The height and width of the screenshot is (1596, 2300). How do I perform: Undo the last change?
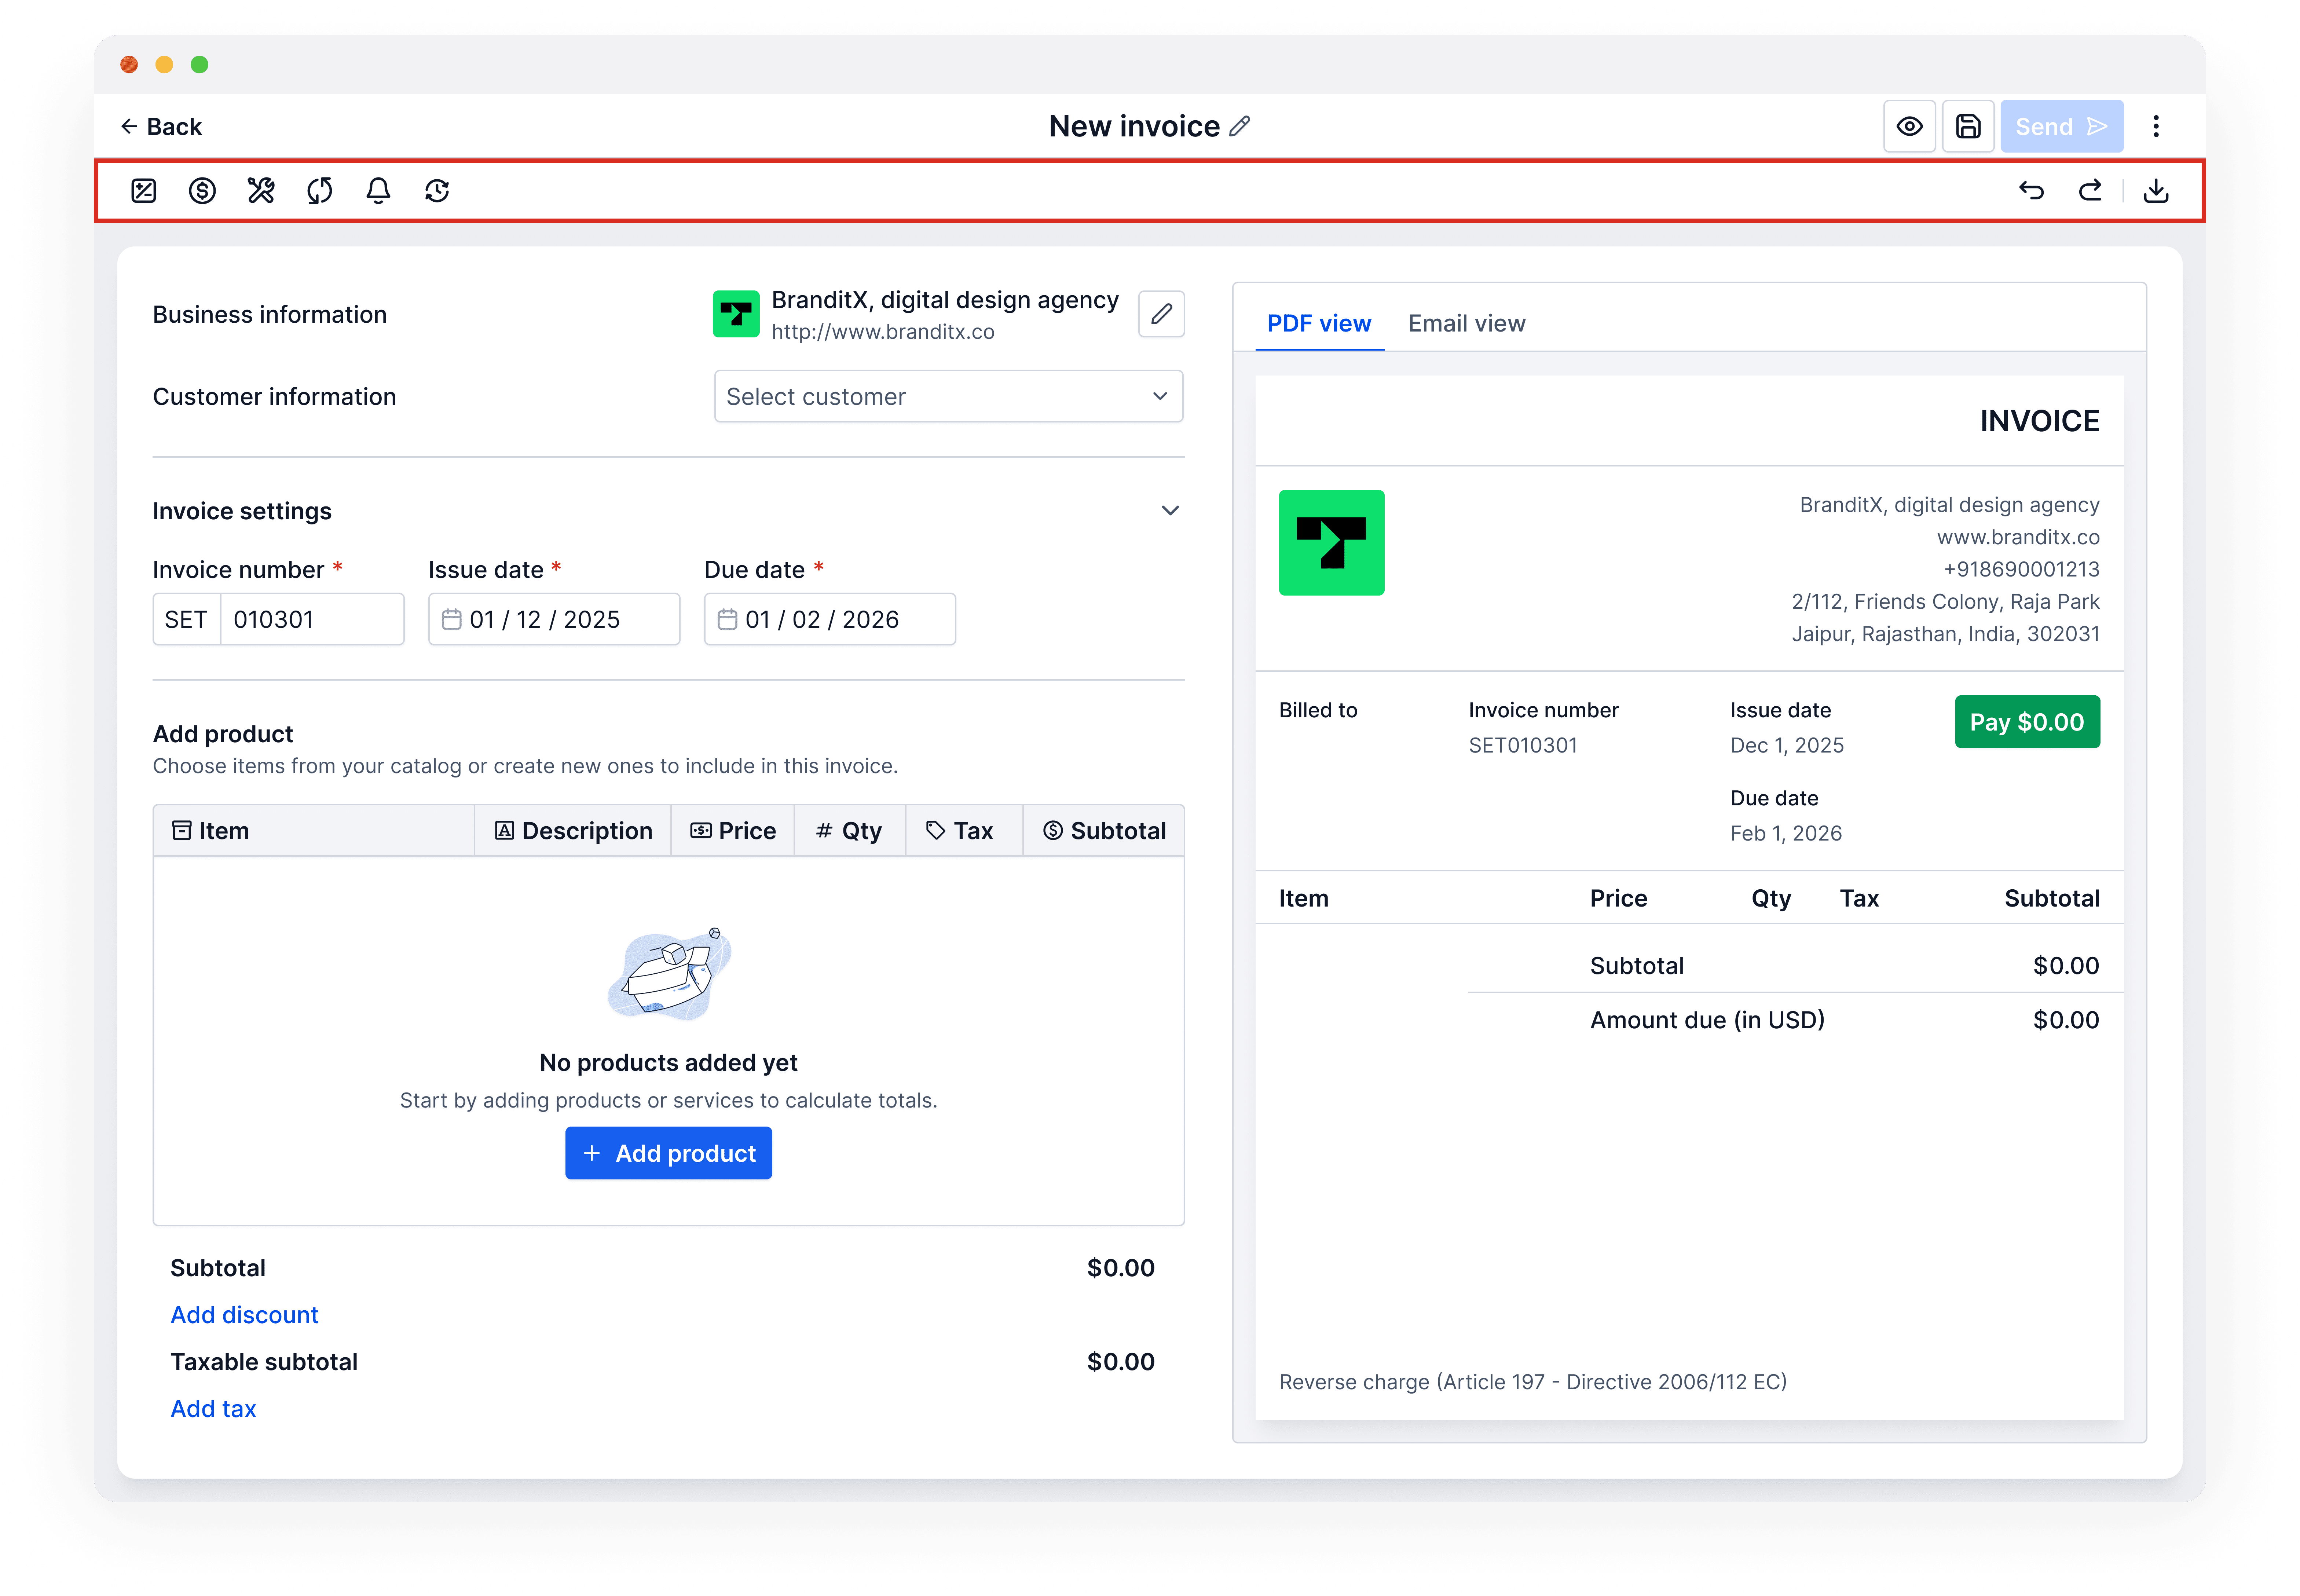click(2031, 190)
